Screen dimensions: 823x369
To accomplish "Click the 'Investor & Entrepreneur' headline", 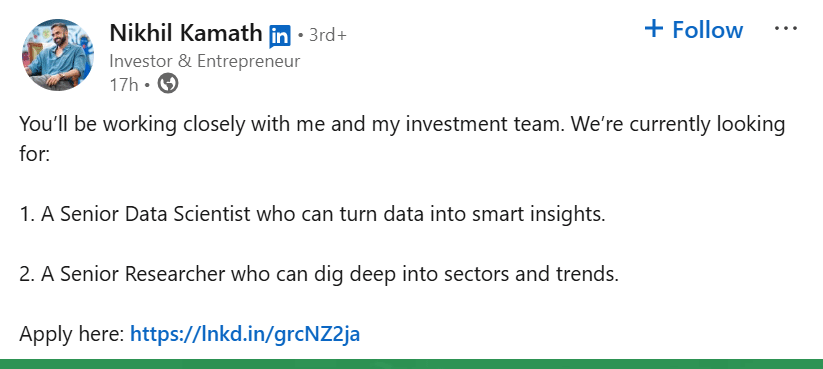I will point(205,61).
